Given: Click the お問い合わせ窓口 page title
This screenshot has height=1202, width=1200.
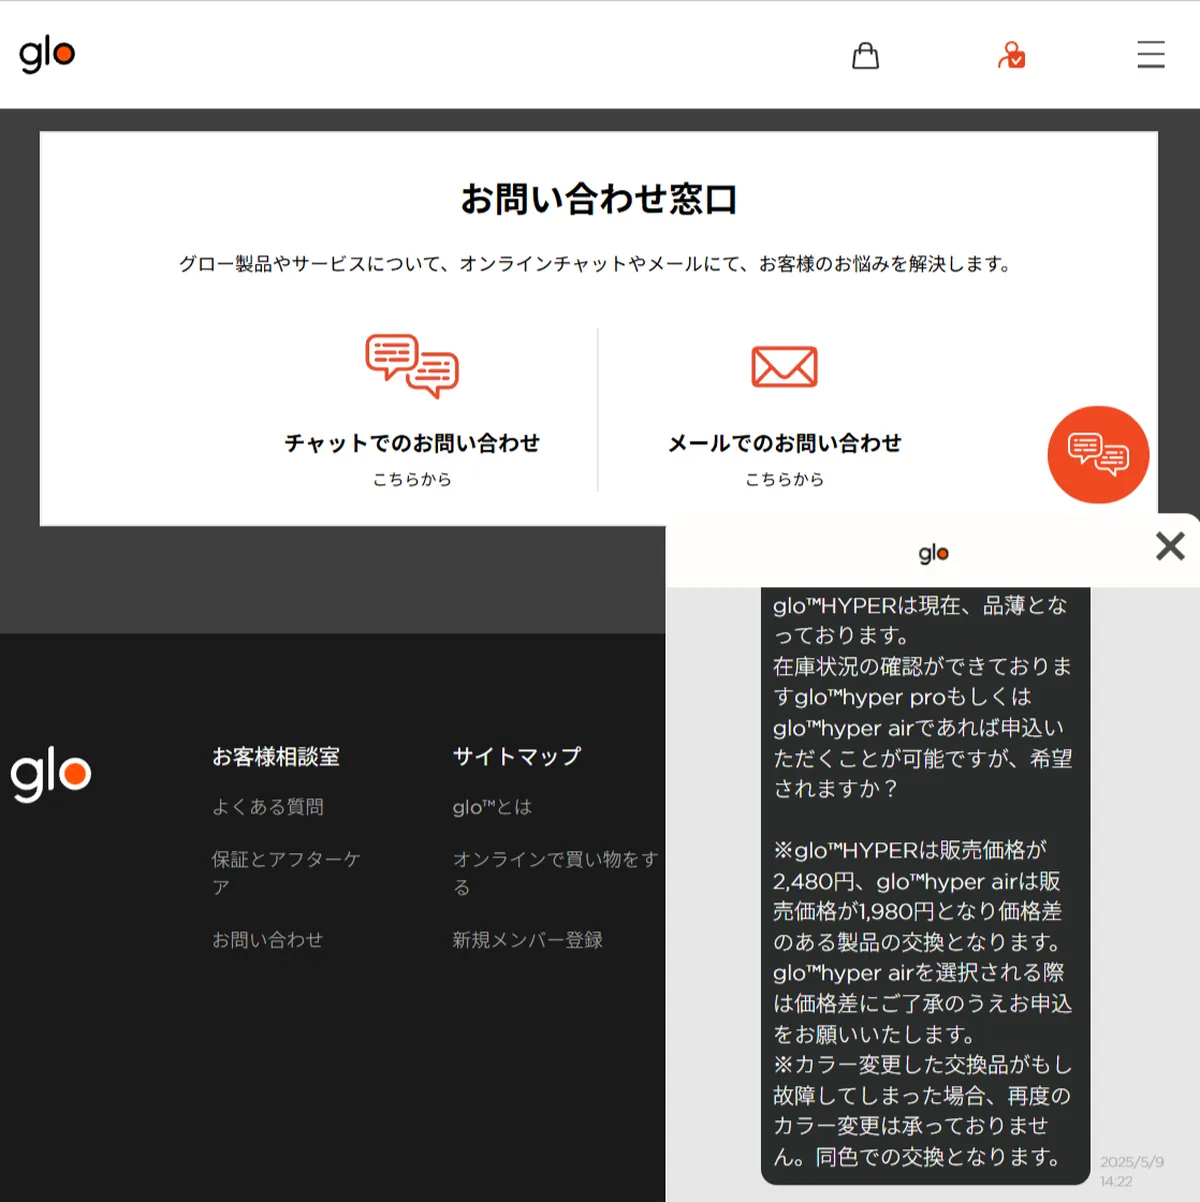Looking at the screenshot, I should click(599, 199).
